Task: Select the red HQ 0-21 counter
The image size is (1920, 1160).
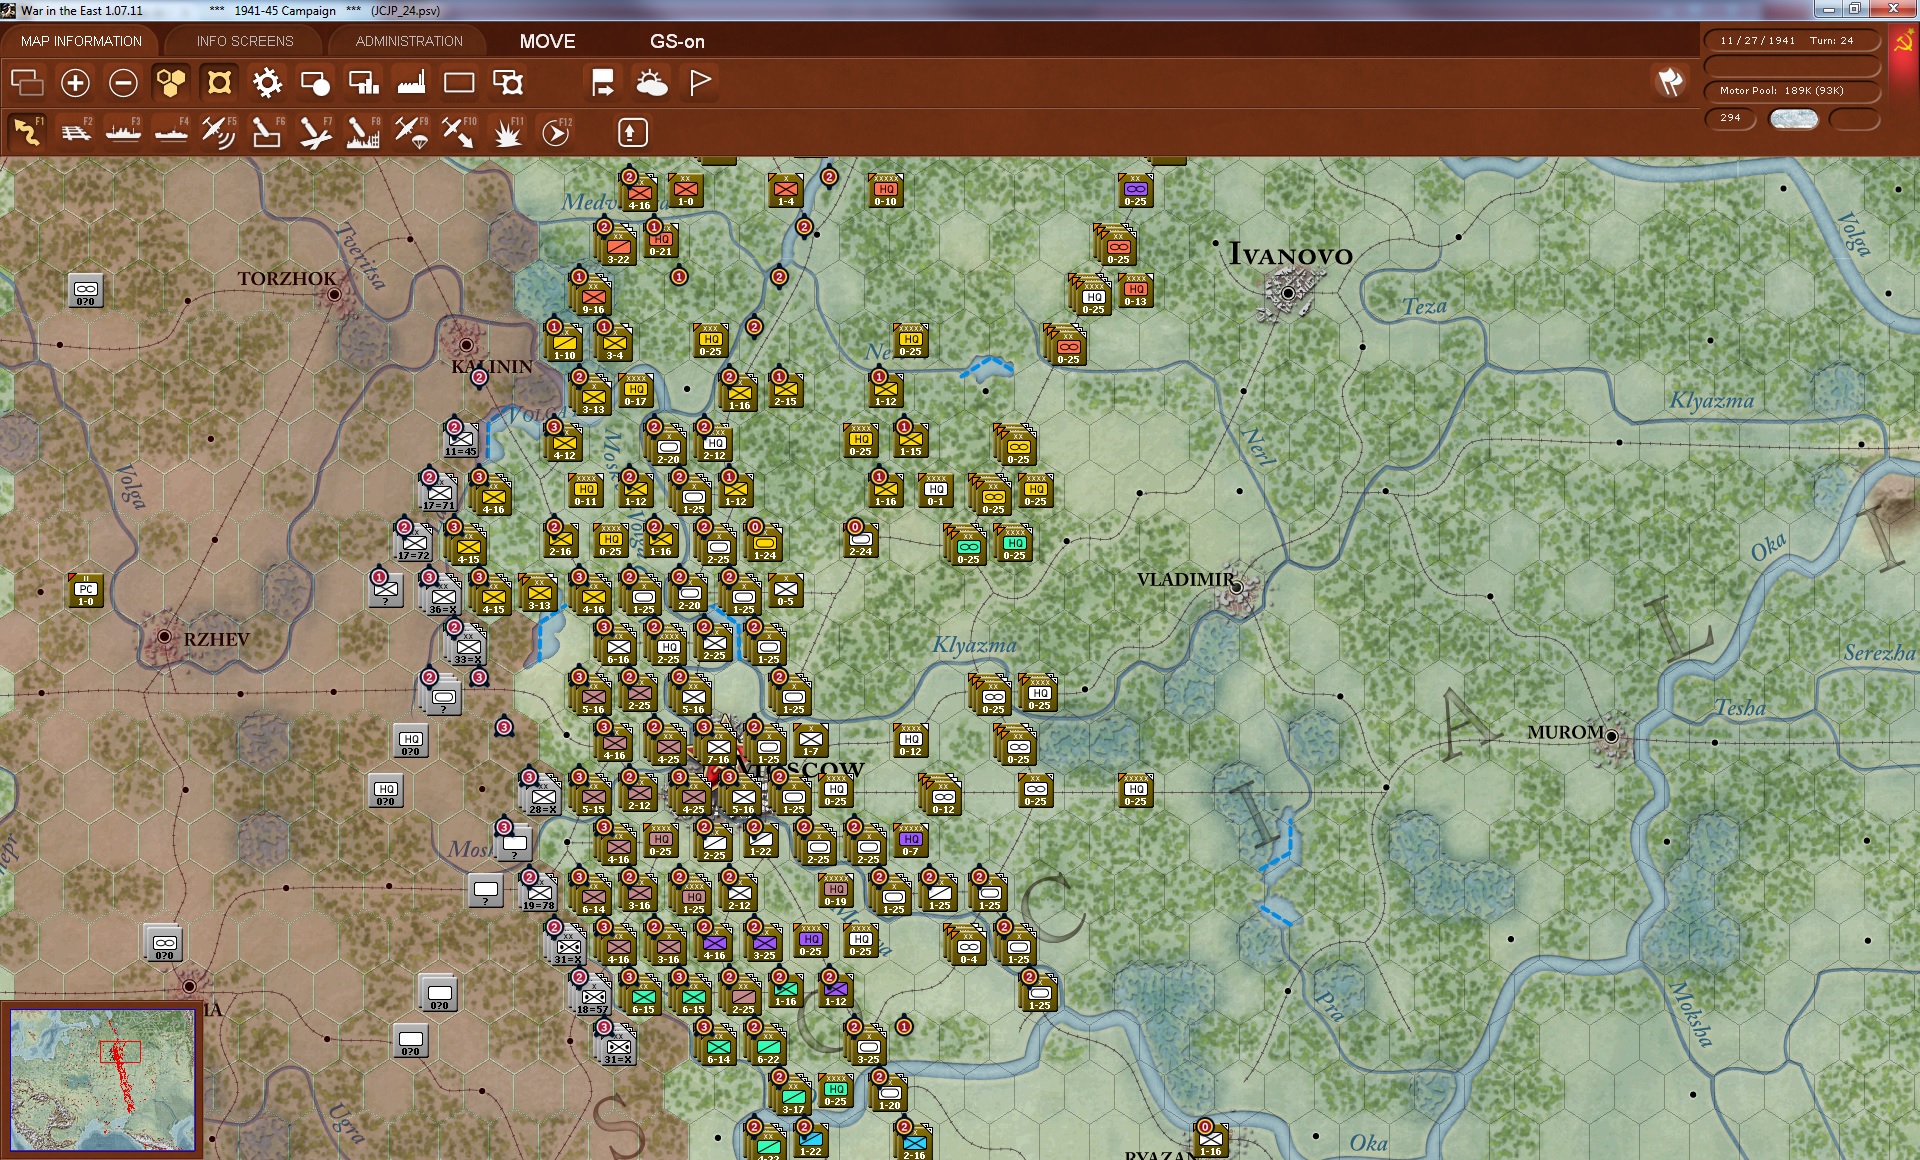Action: point(661,240)
